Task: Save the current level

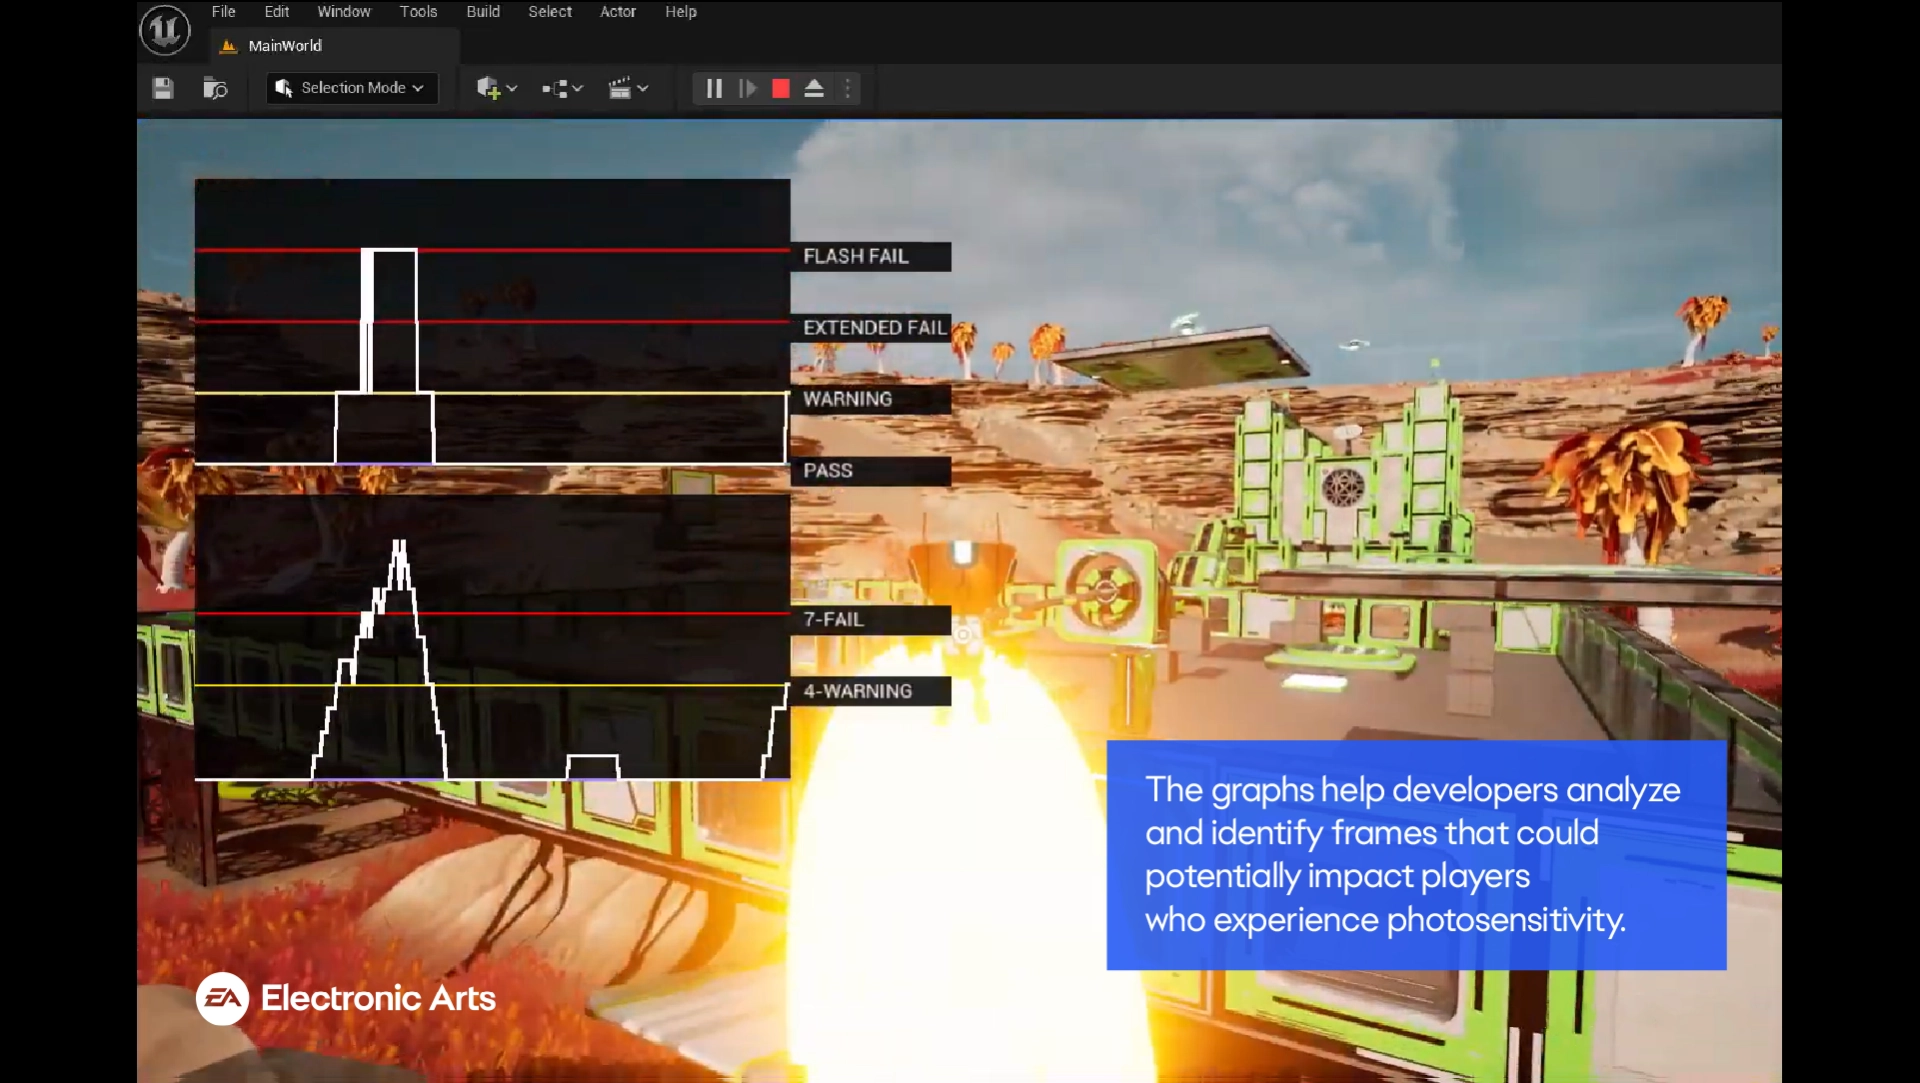Action: tap(162, 88)
